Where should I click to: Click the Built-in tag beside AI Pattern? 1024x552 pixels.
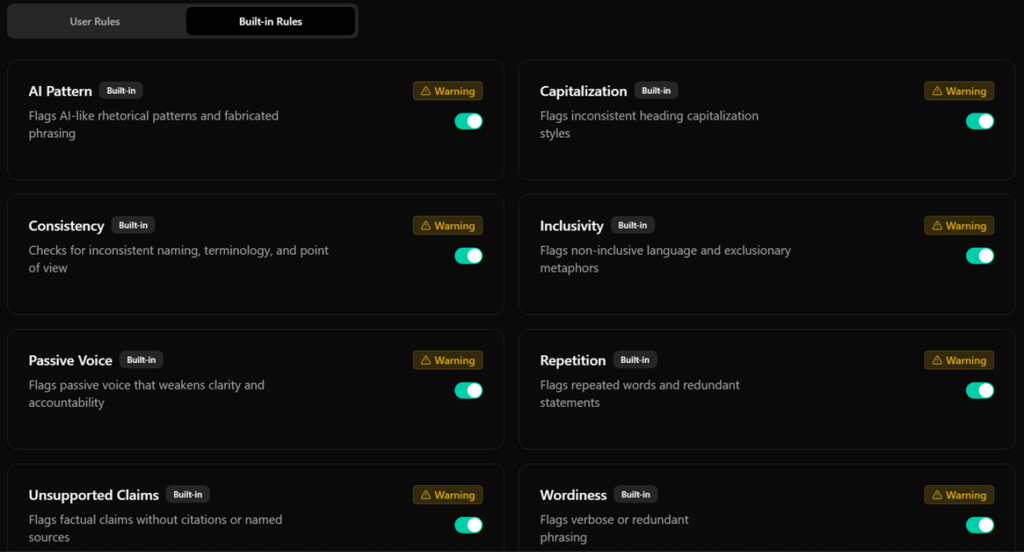pyautogui.click(x=121, y=91)
